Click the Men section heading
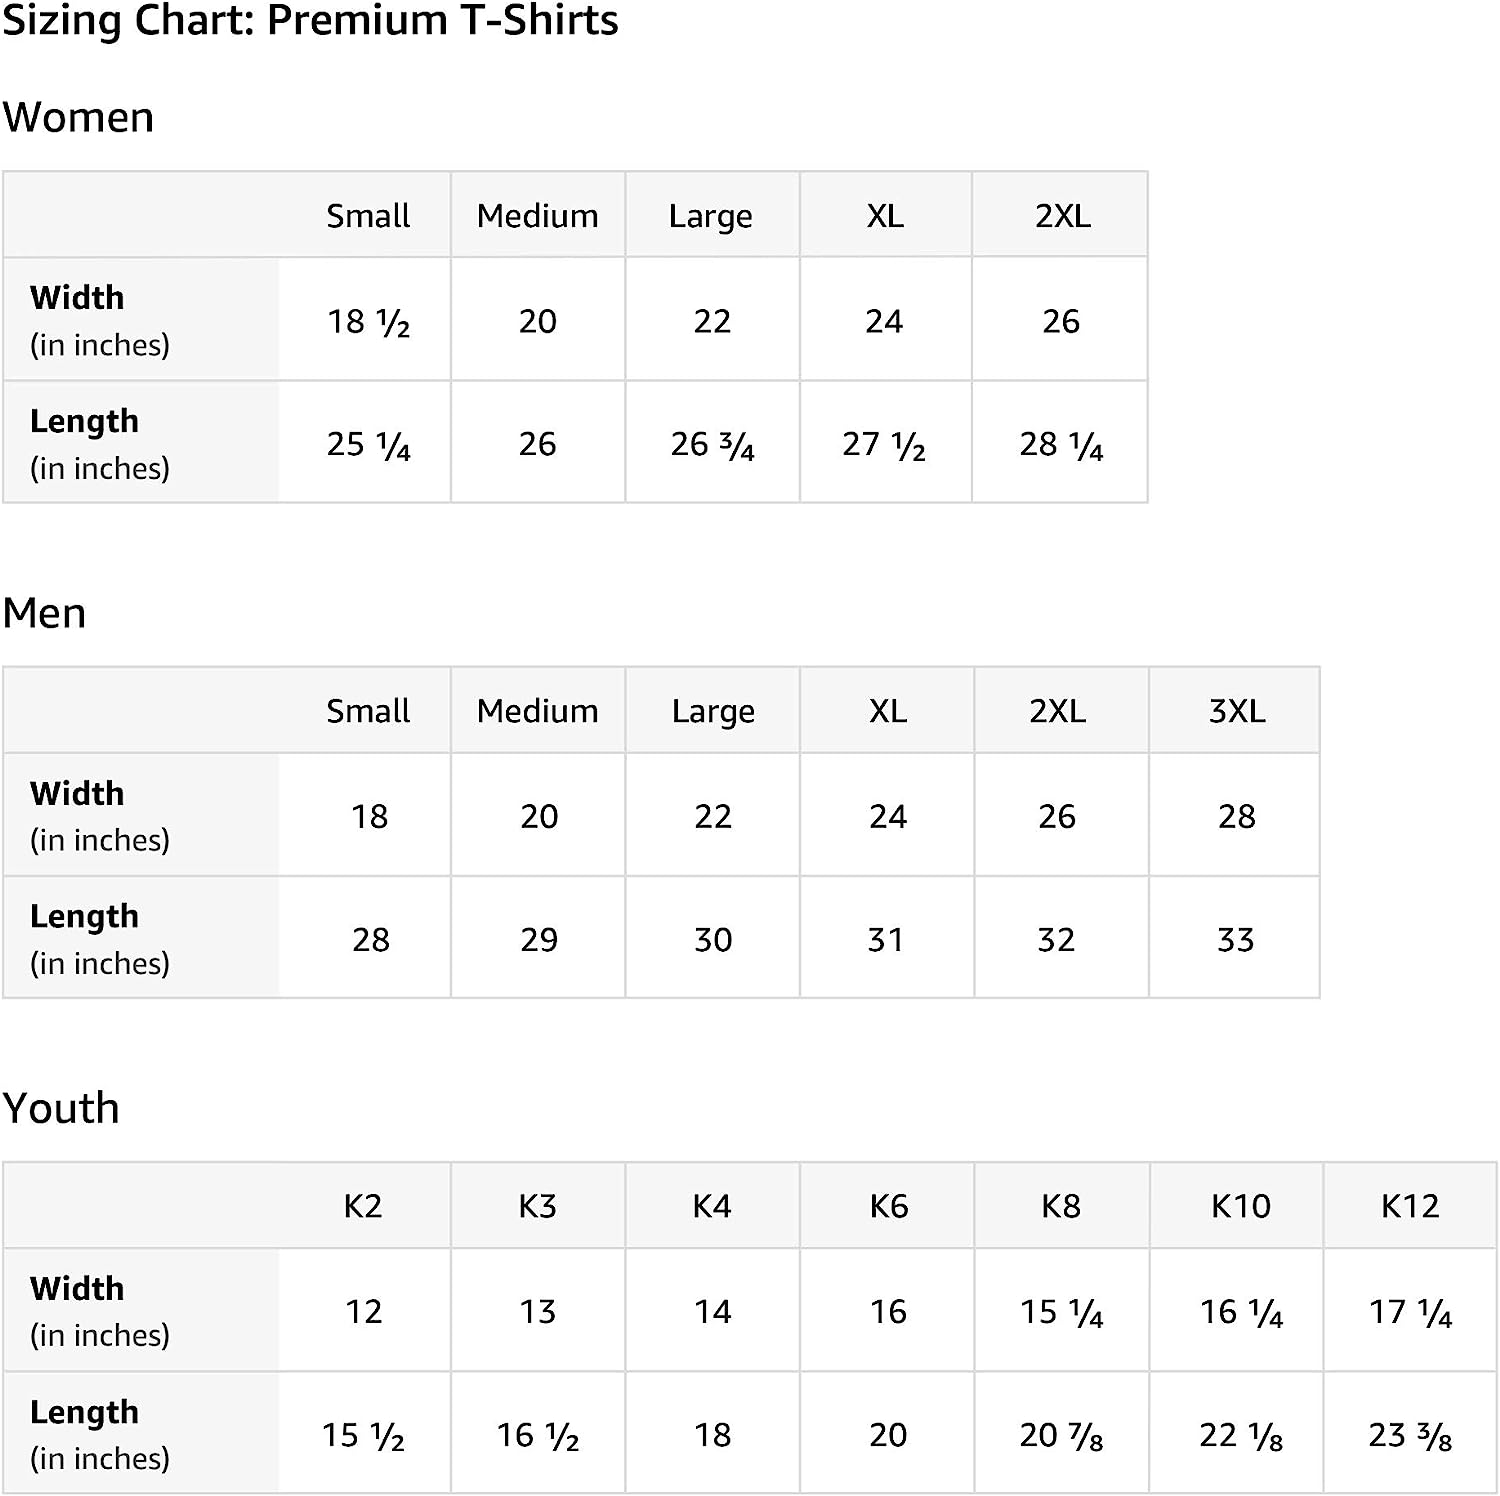The height and width of the screenshot is (1496, 1500). 44,612
